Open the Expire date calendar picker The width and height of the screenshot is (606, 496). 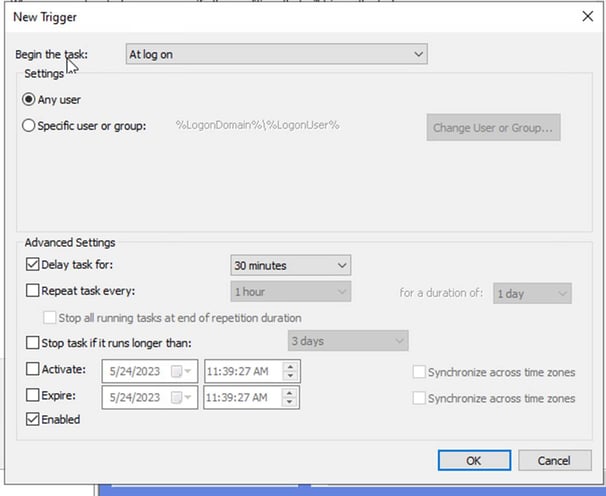[x=181, y=397]
